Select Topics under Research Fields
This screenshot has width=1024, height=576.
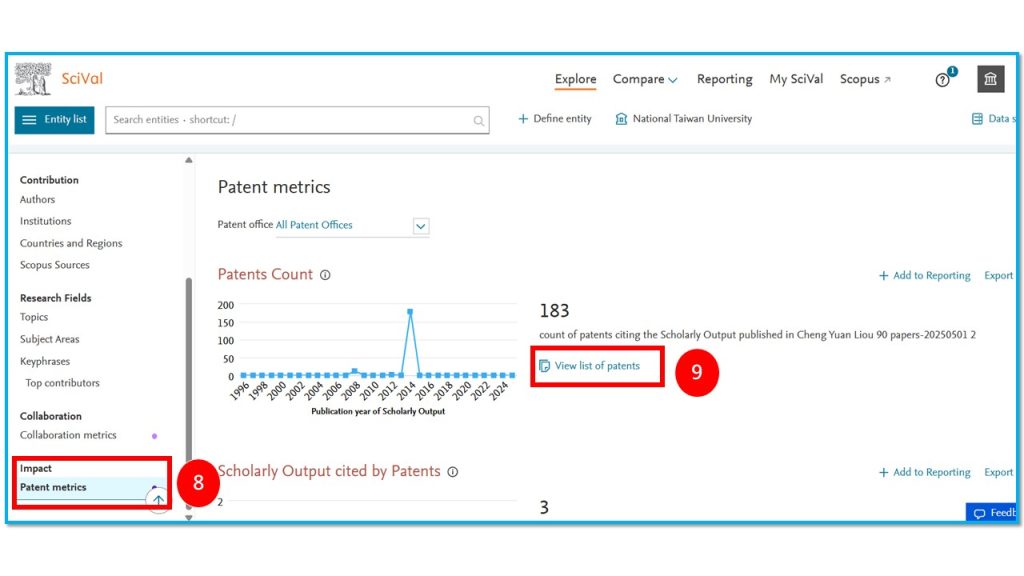tap(34, 317)
